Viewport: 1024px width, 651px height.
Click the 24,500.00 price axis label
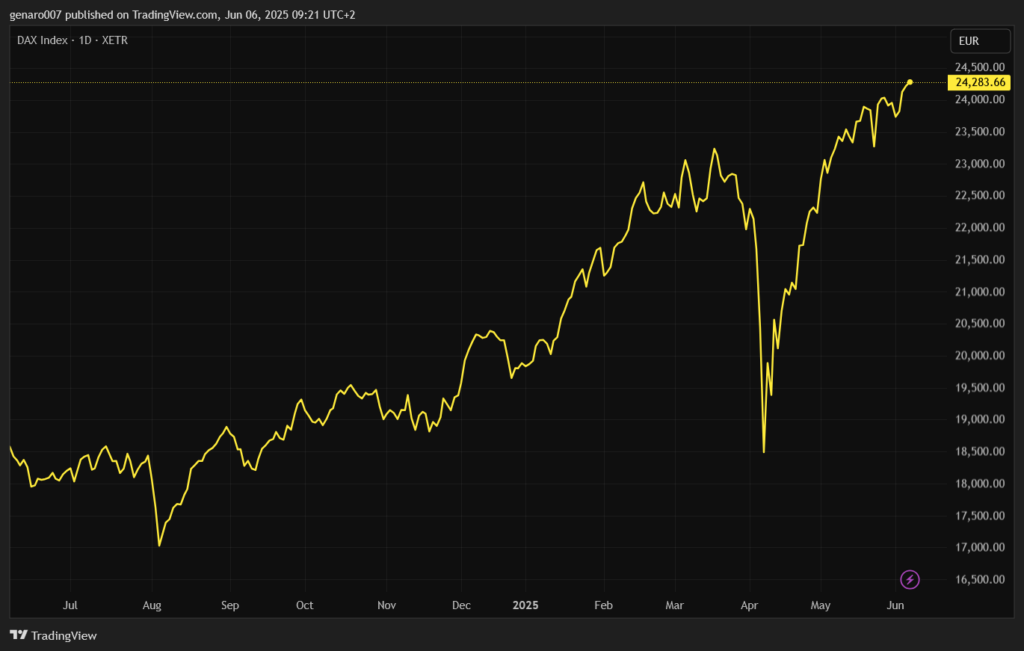980,68
